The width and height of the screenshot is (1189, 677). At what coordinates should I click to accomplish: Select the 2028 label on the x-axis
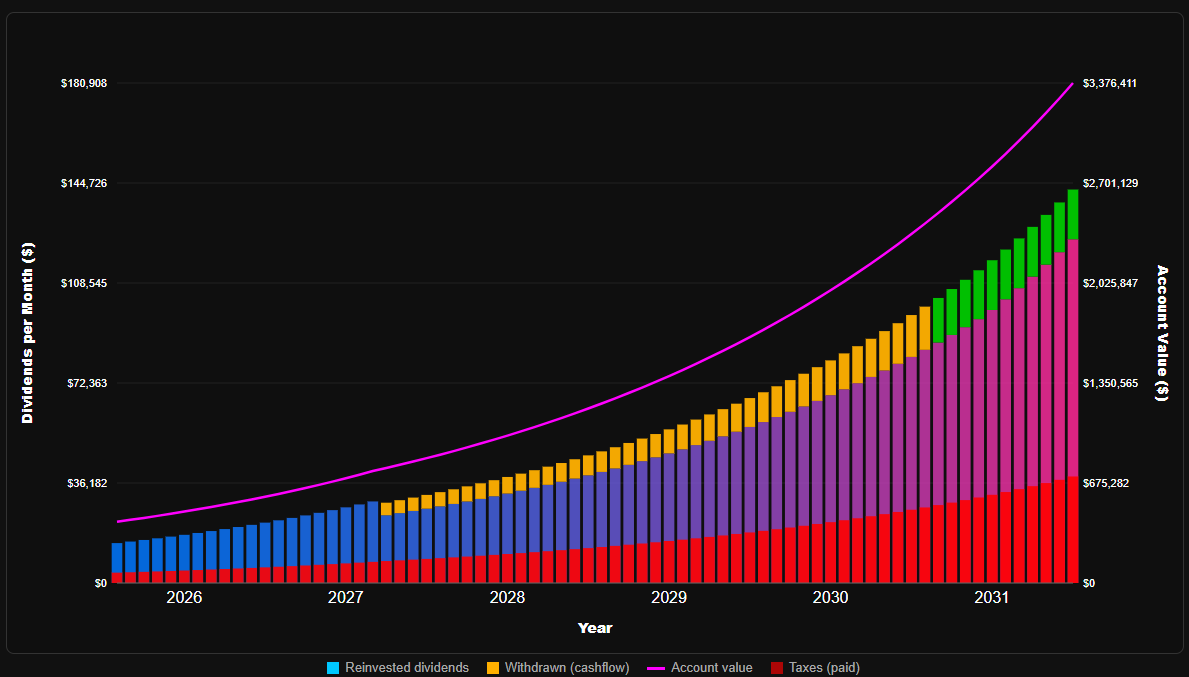[x=507, y=598]
